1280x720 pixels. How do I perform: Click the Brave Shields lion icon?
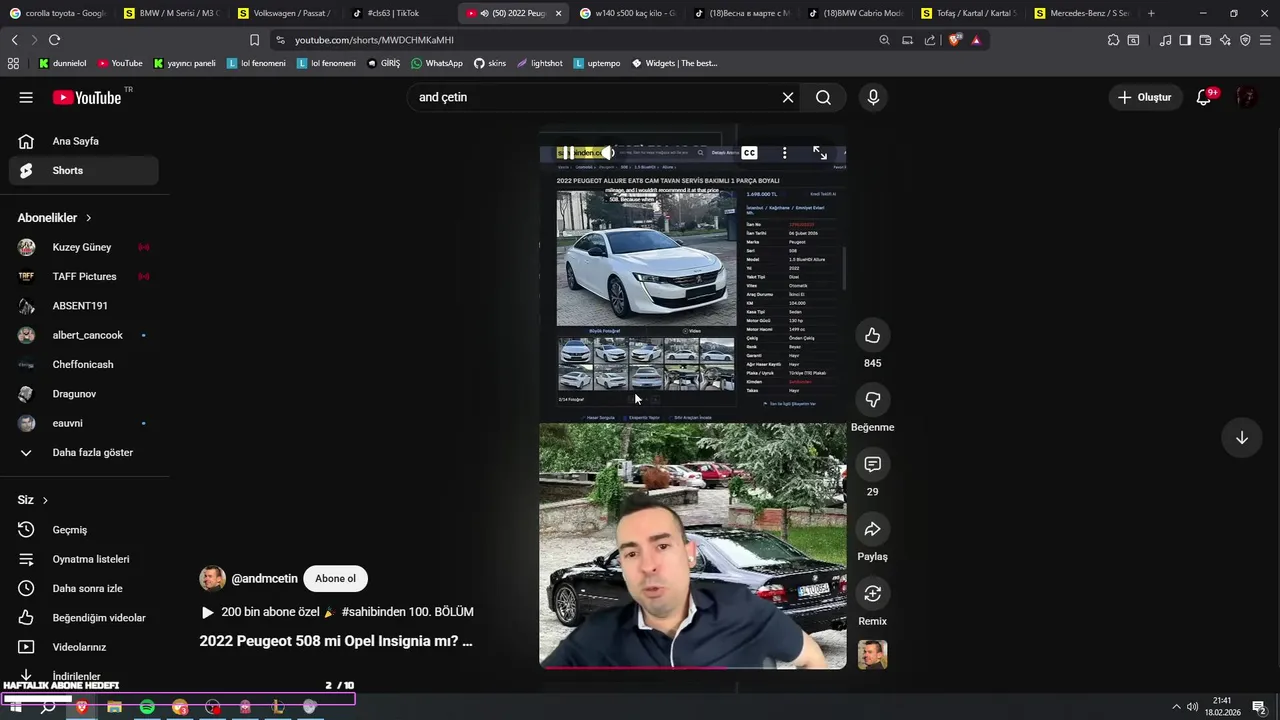coord(955,40)
